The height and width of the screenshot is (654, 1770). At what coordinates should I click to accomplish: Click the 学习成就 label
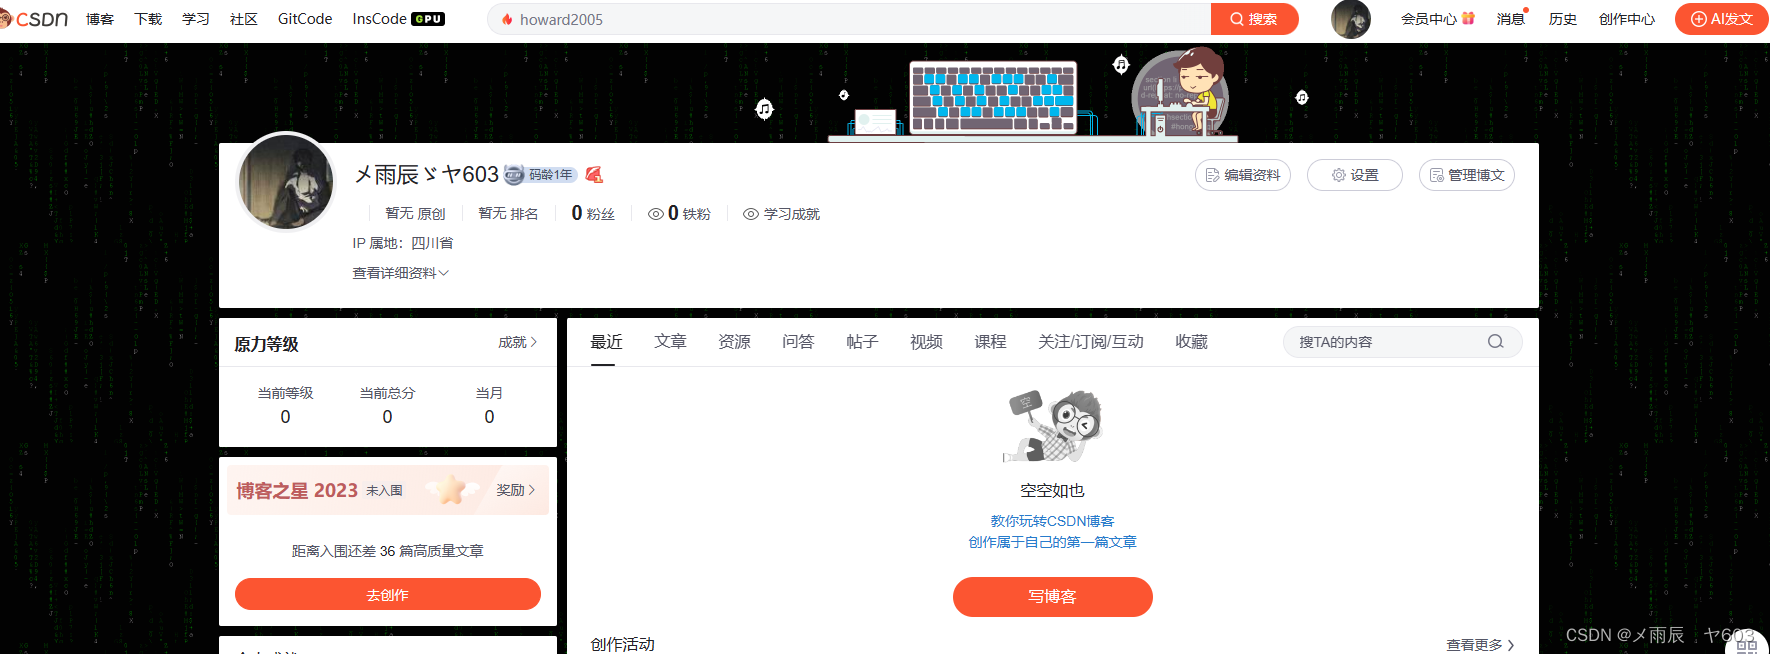(x=792, y=214)
